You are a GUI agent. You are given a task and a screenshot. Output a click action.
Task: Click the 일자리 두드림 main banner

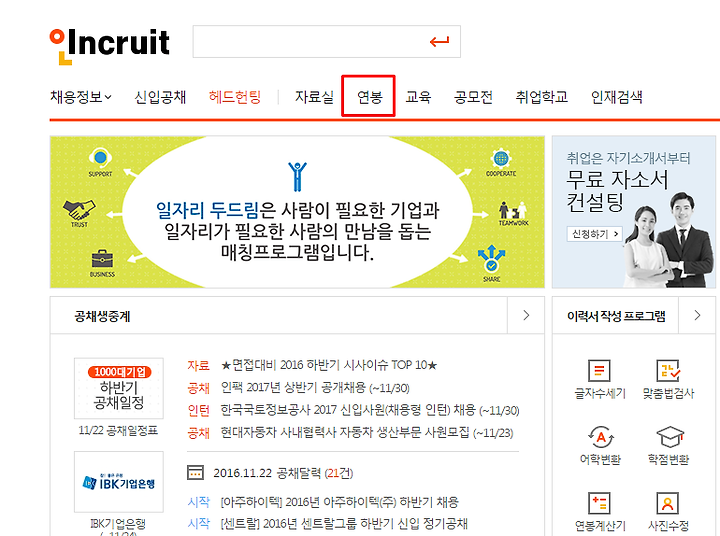tap(297, 212)
